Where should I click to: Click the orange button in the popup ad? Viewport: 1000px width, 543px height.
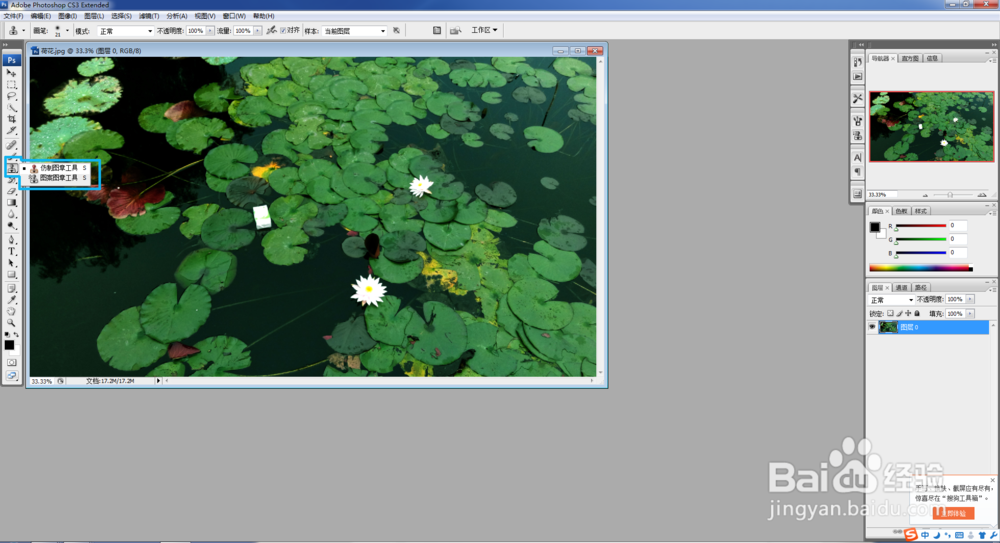[x=953, y=513]
